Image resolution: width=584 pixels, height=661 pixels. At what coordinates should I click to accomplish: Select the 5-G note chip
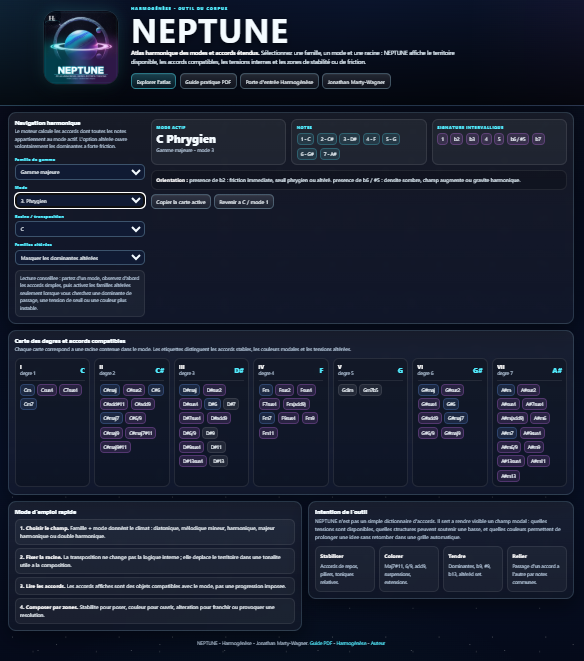click(x=391, y=139)
